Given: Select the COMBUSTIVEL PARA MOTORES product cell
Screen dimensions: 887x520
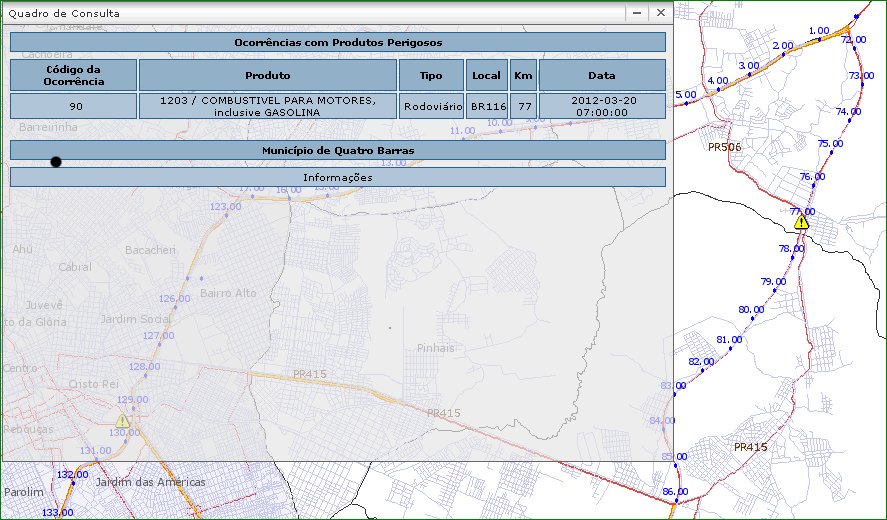Looking at the screenshot, I should point(267,106).
